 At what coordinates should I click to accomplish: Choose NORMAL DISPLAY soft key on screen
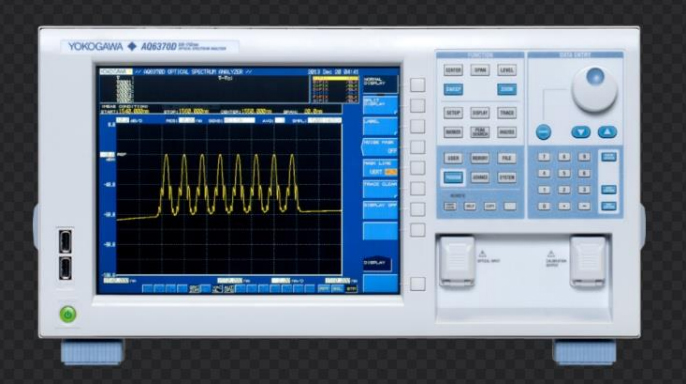click(x=380, y=84)
